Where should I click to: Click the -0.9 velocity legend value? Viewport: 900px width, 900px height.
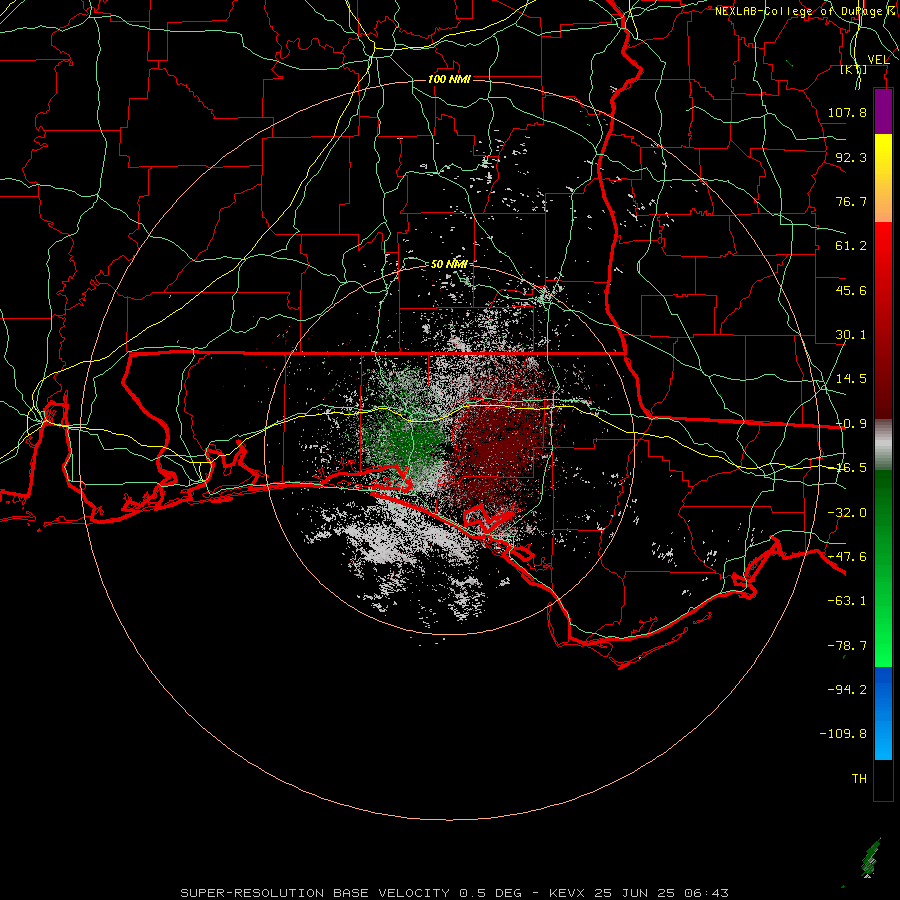(851, 424)
